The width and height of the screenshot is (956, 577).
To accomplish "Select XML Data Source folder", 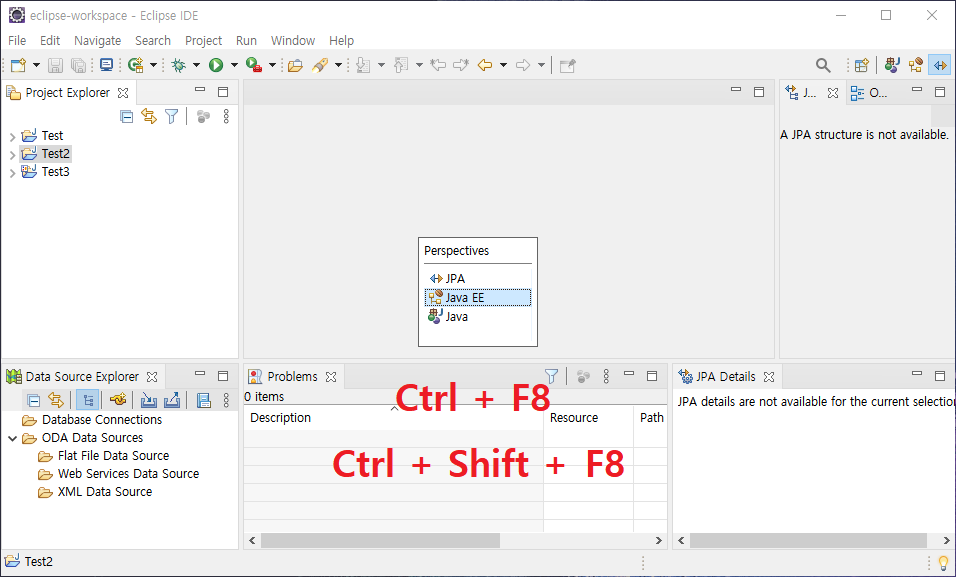I will pos(105,492).
